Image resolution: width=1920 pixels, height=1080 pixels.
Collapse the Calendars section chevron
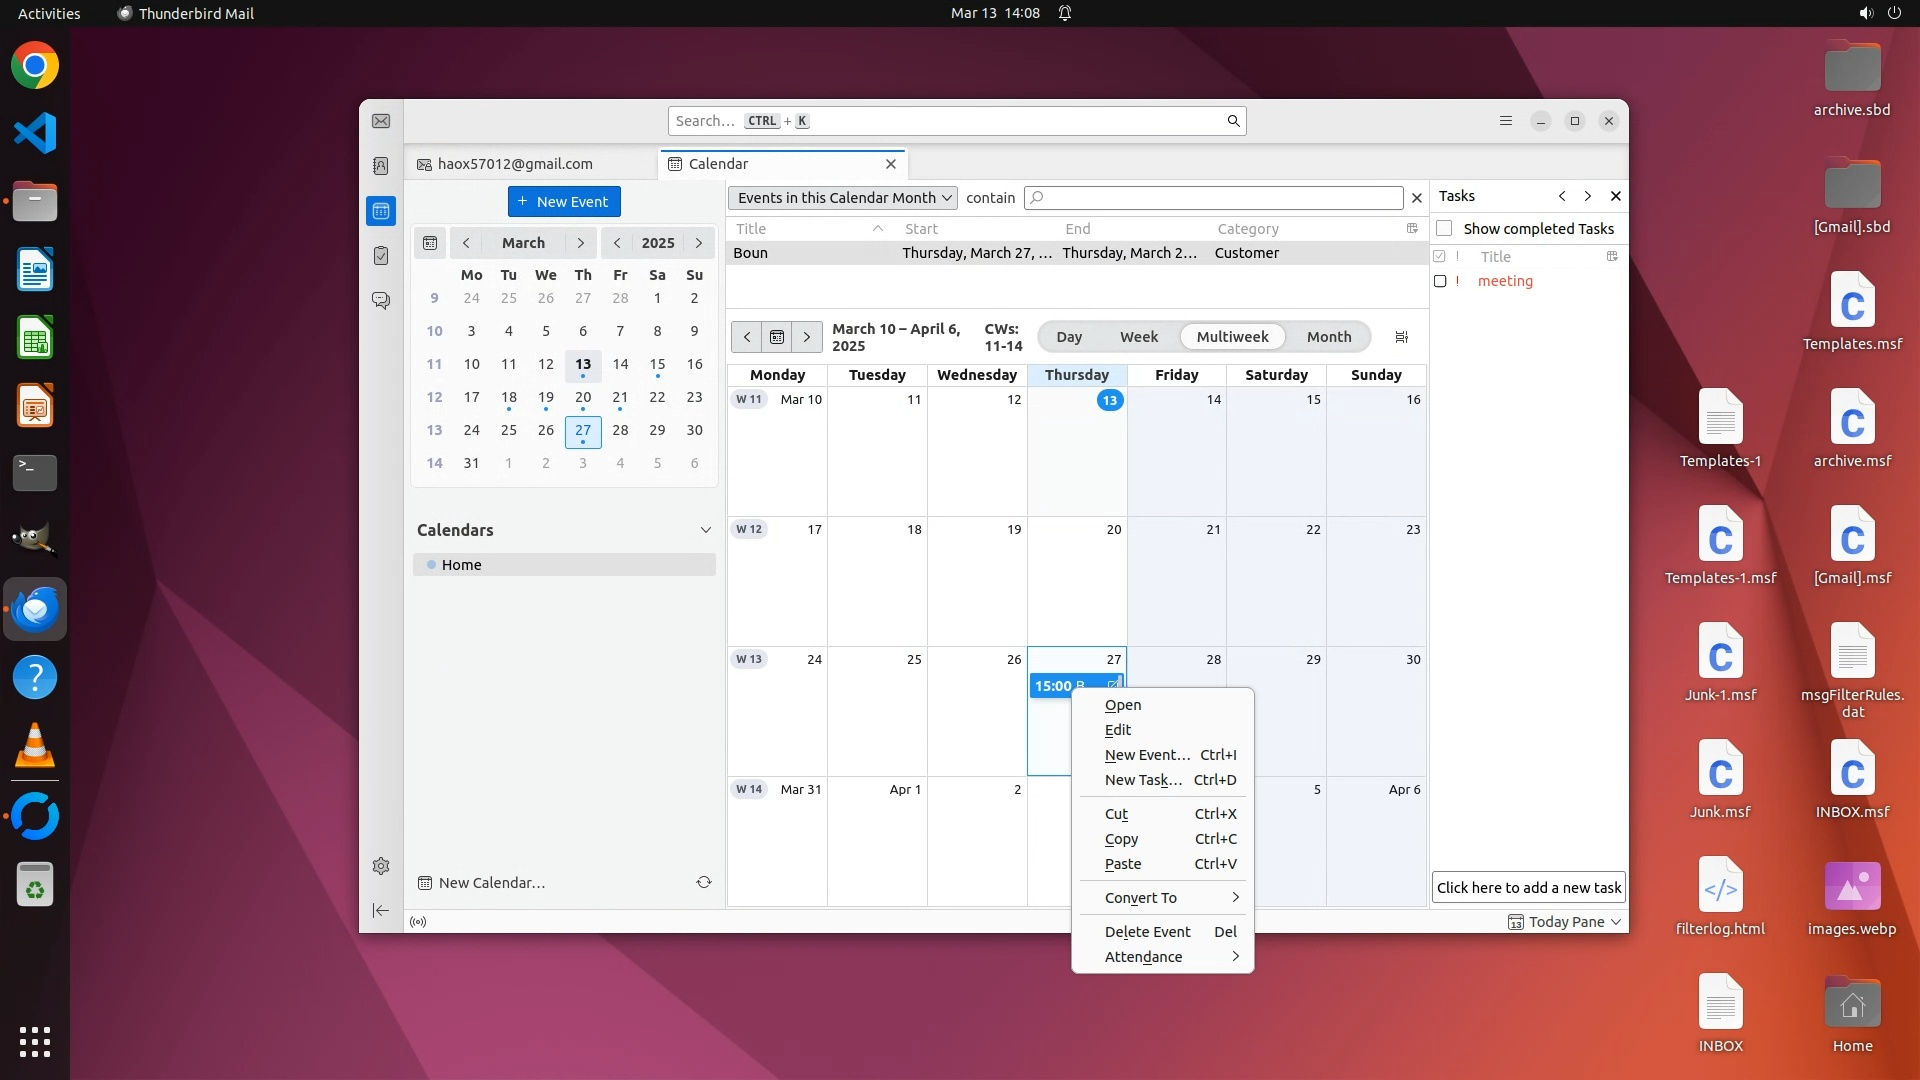tap(705, 530)
